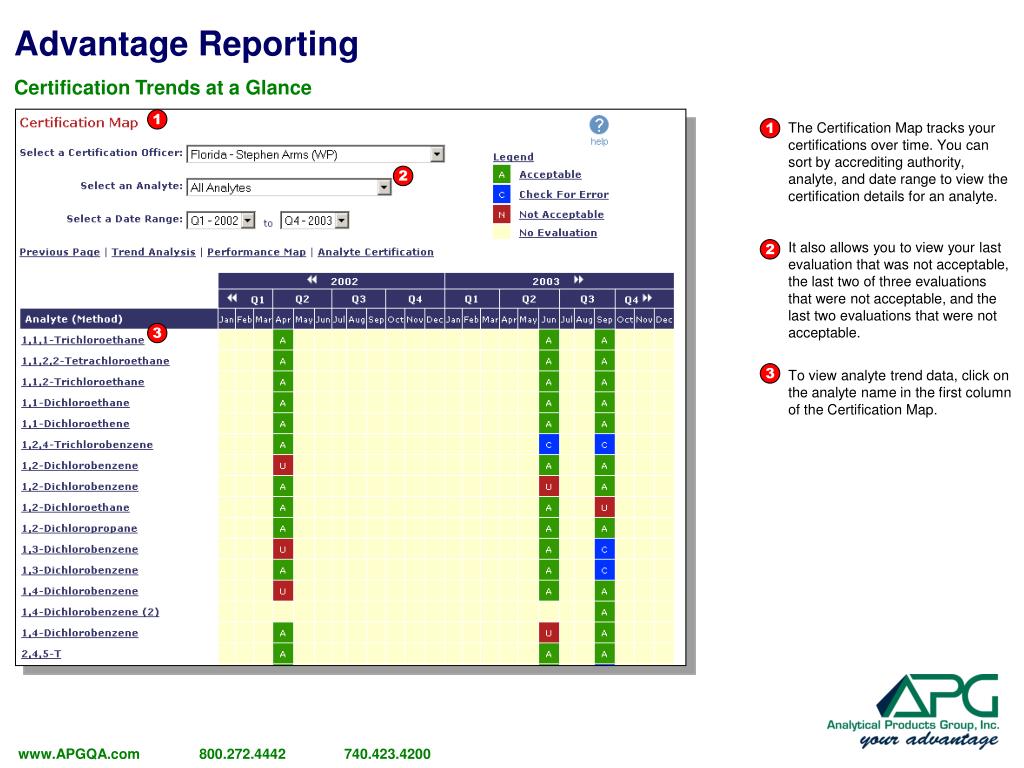This screenshot has width=1024, height=768.
Task: Open the 1,1,2,2-Tetrachloroethane analyte link
Action: (95, 361)
